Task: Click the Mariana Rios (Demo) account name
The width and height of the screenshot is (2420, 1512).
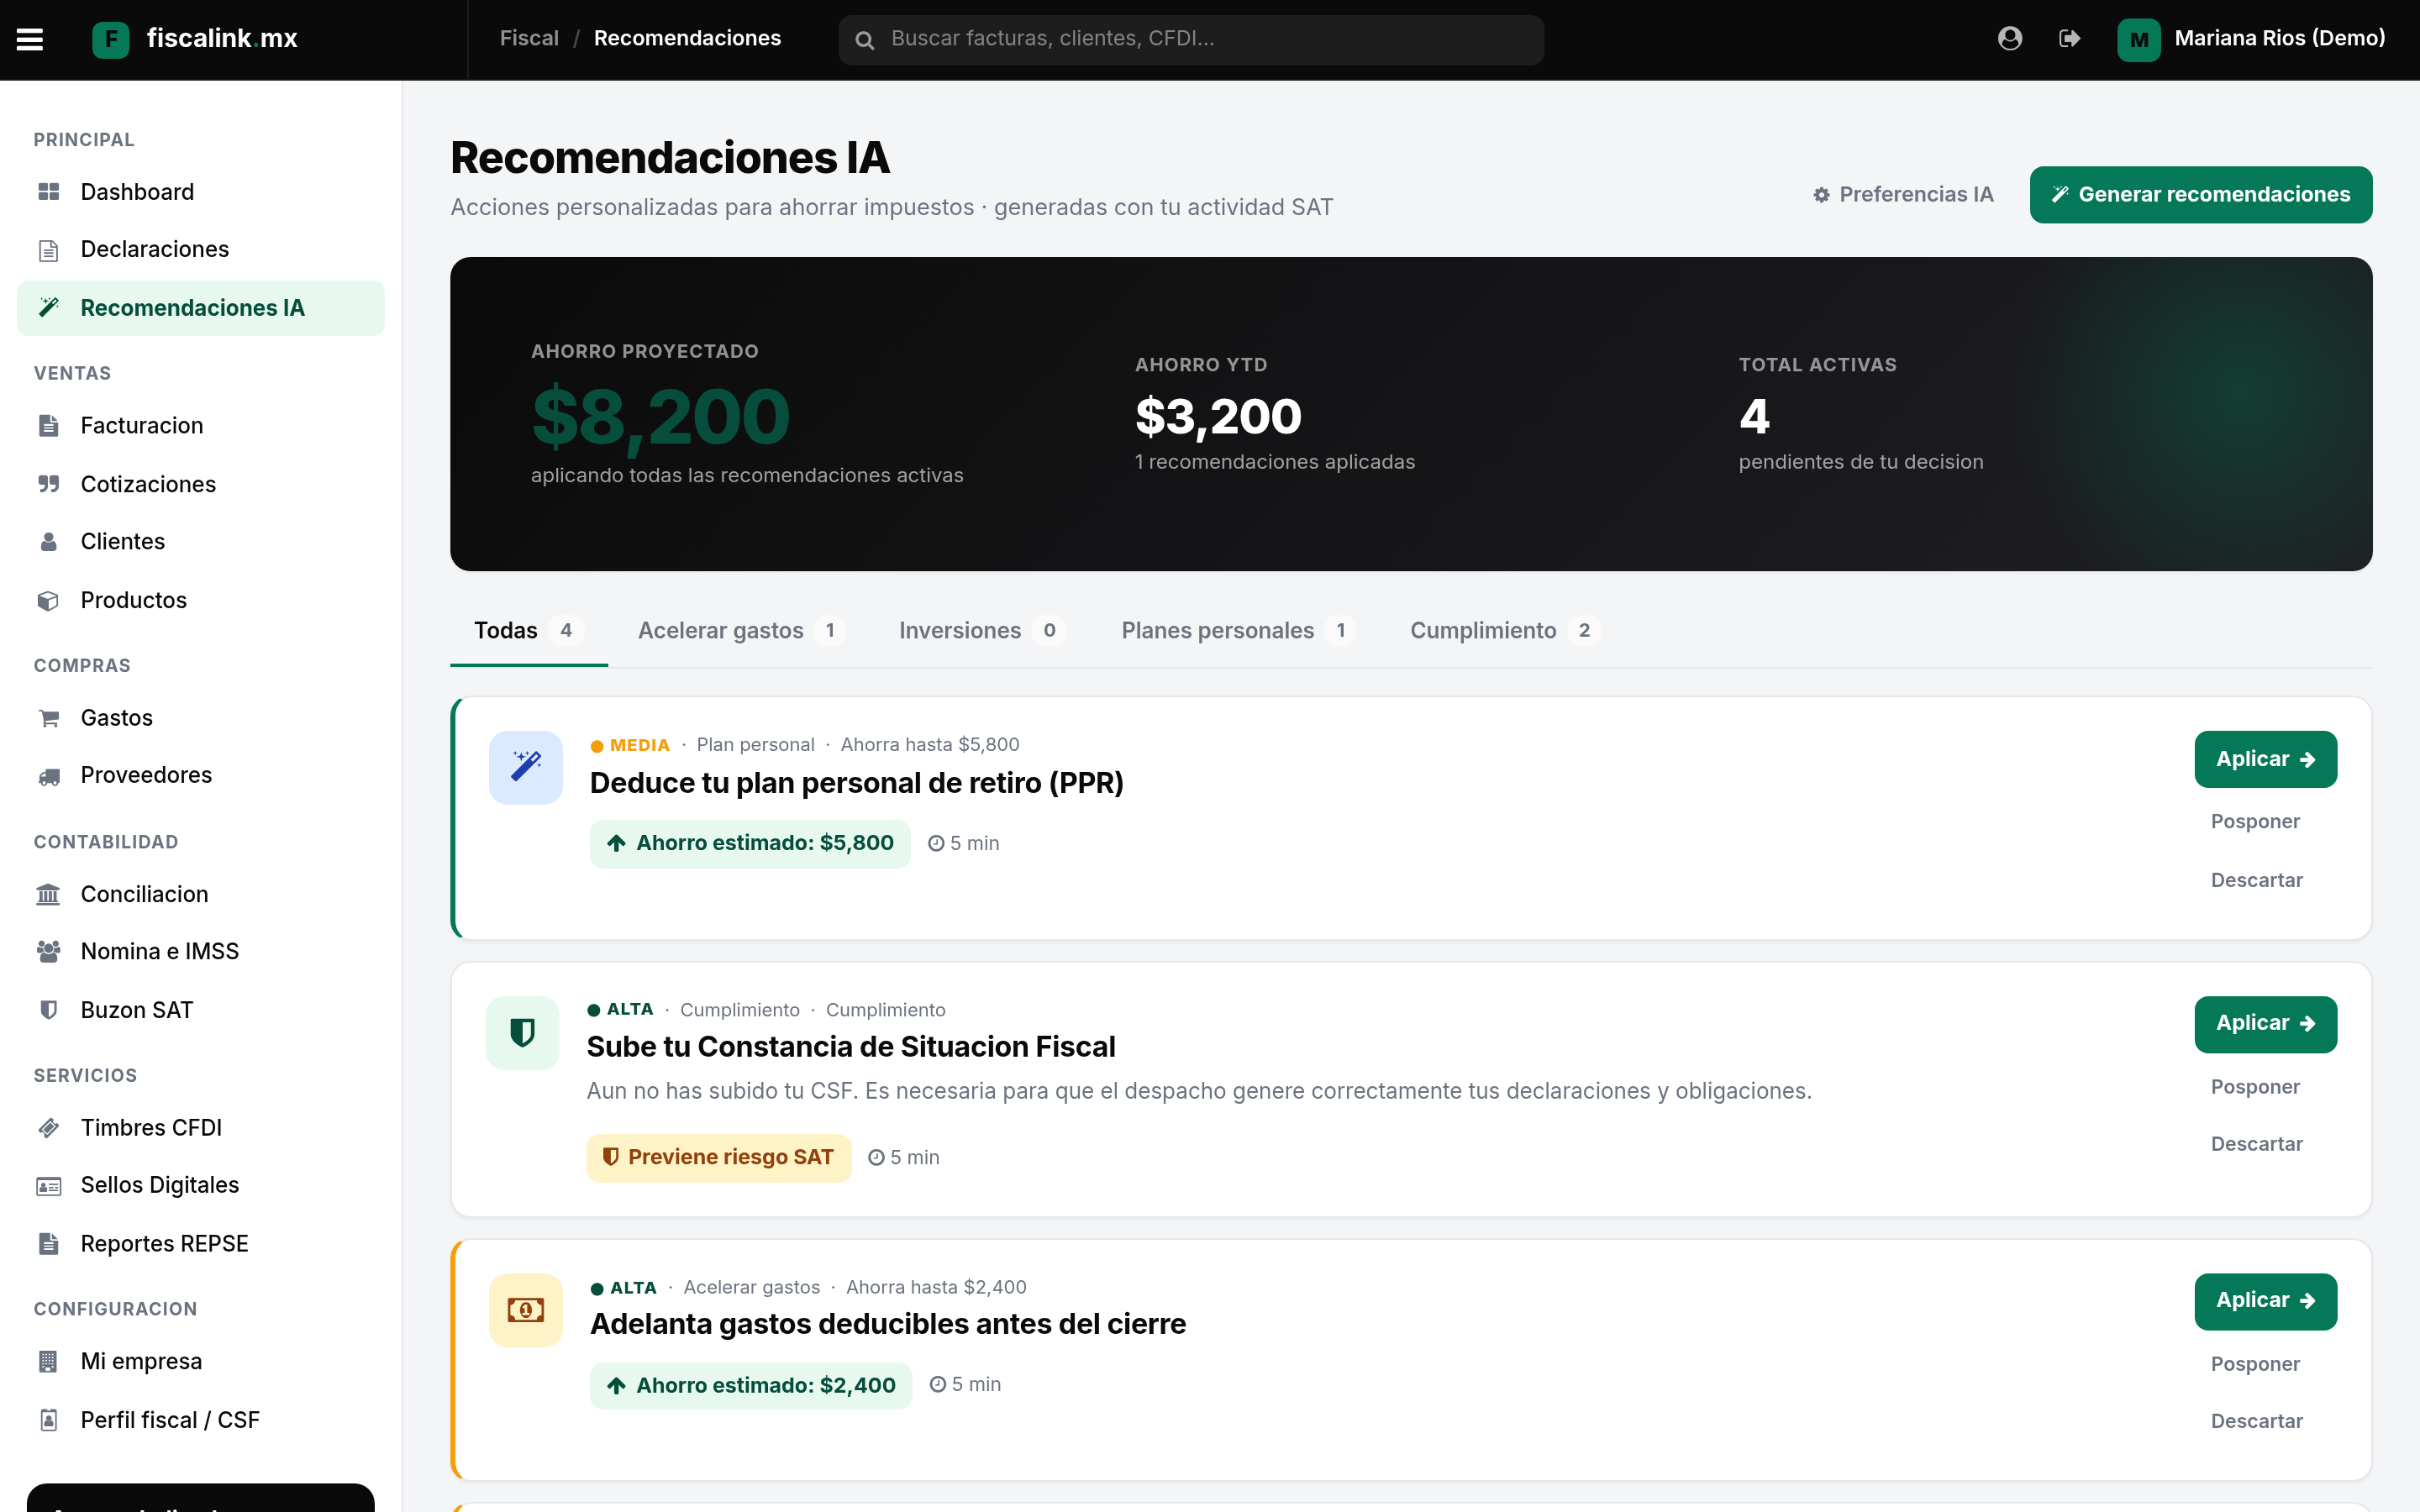Action: tap(2280, 39)
